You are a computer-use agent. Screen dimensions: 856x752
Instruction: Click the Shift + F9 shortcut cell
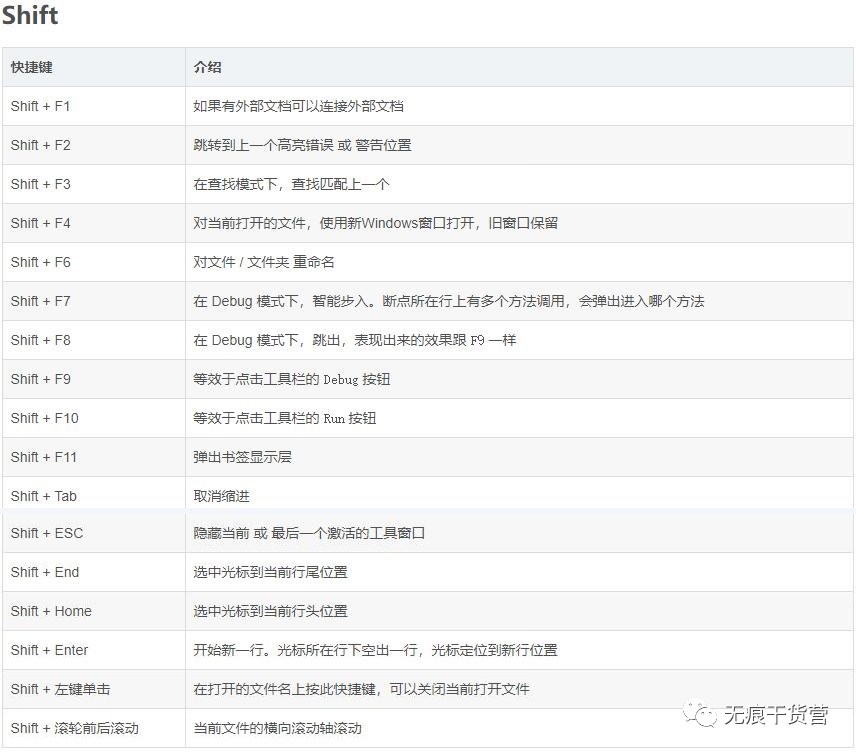94,379
